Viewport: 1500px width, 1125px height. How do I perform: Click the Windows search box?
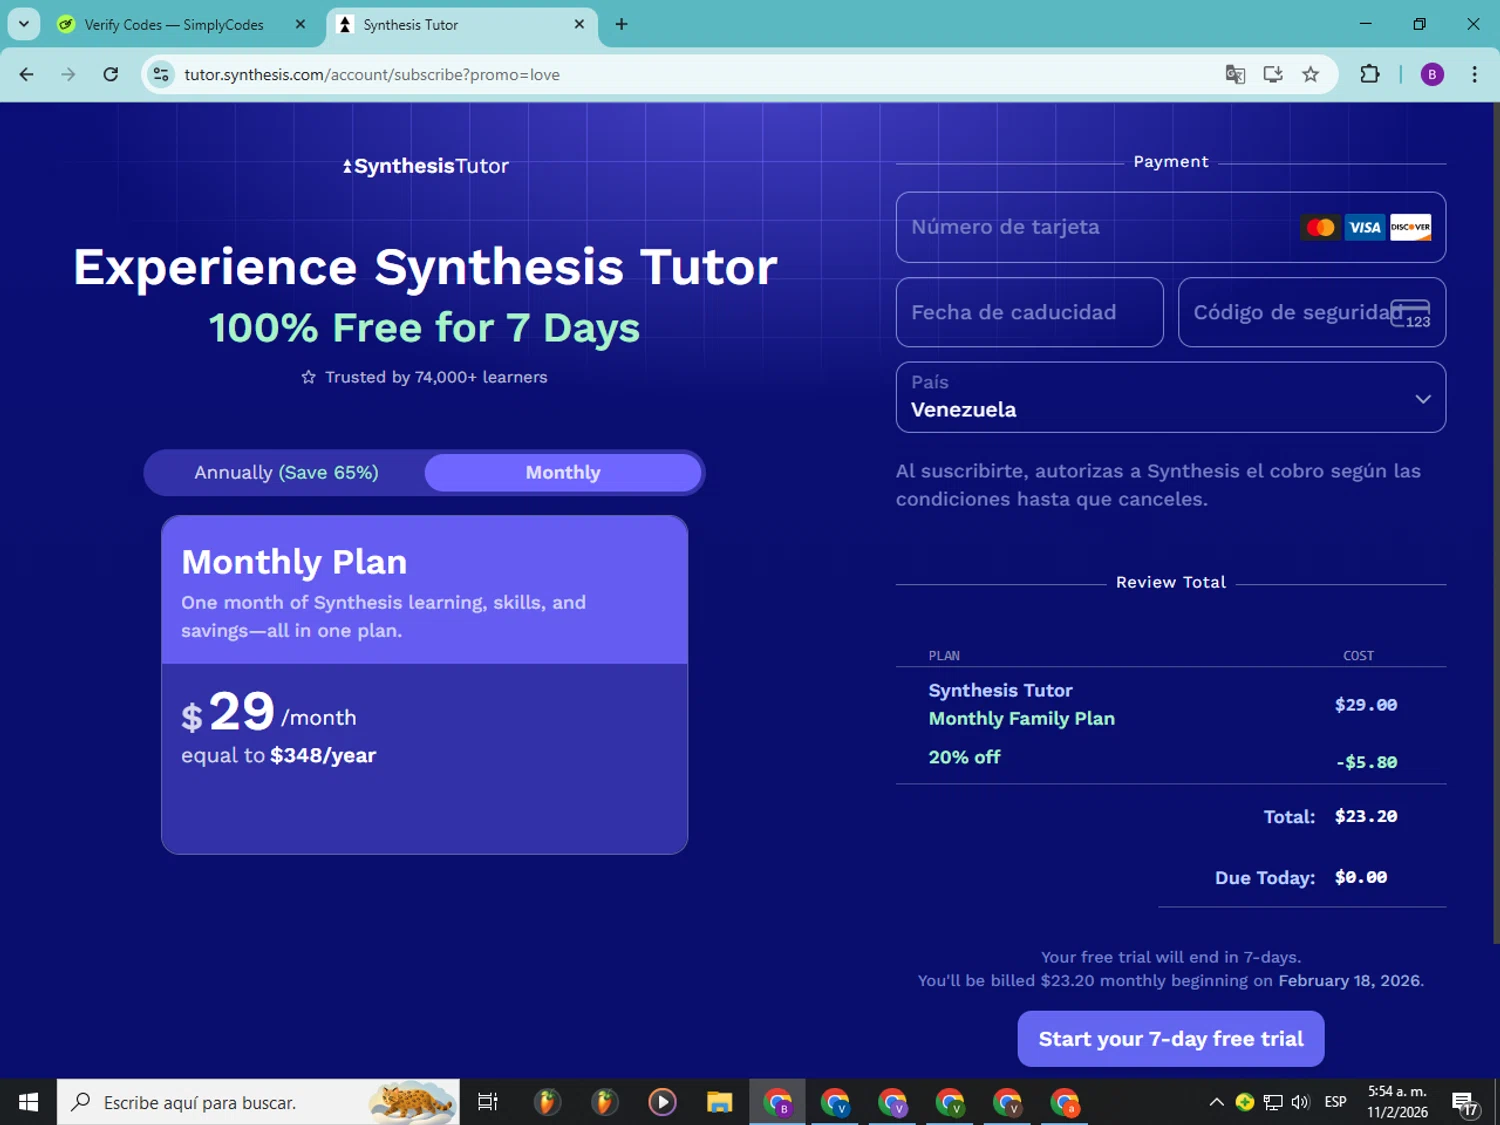tap(258, 1102)
